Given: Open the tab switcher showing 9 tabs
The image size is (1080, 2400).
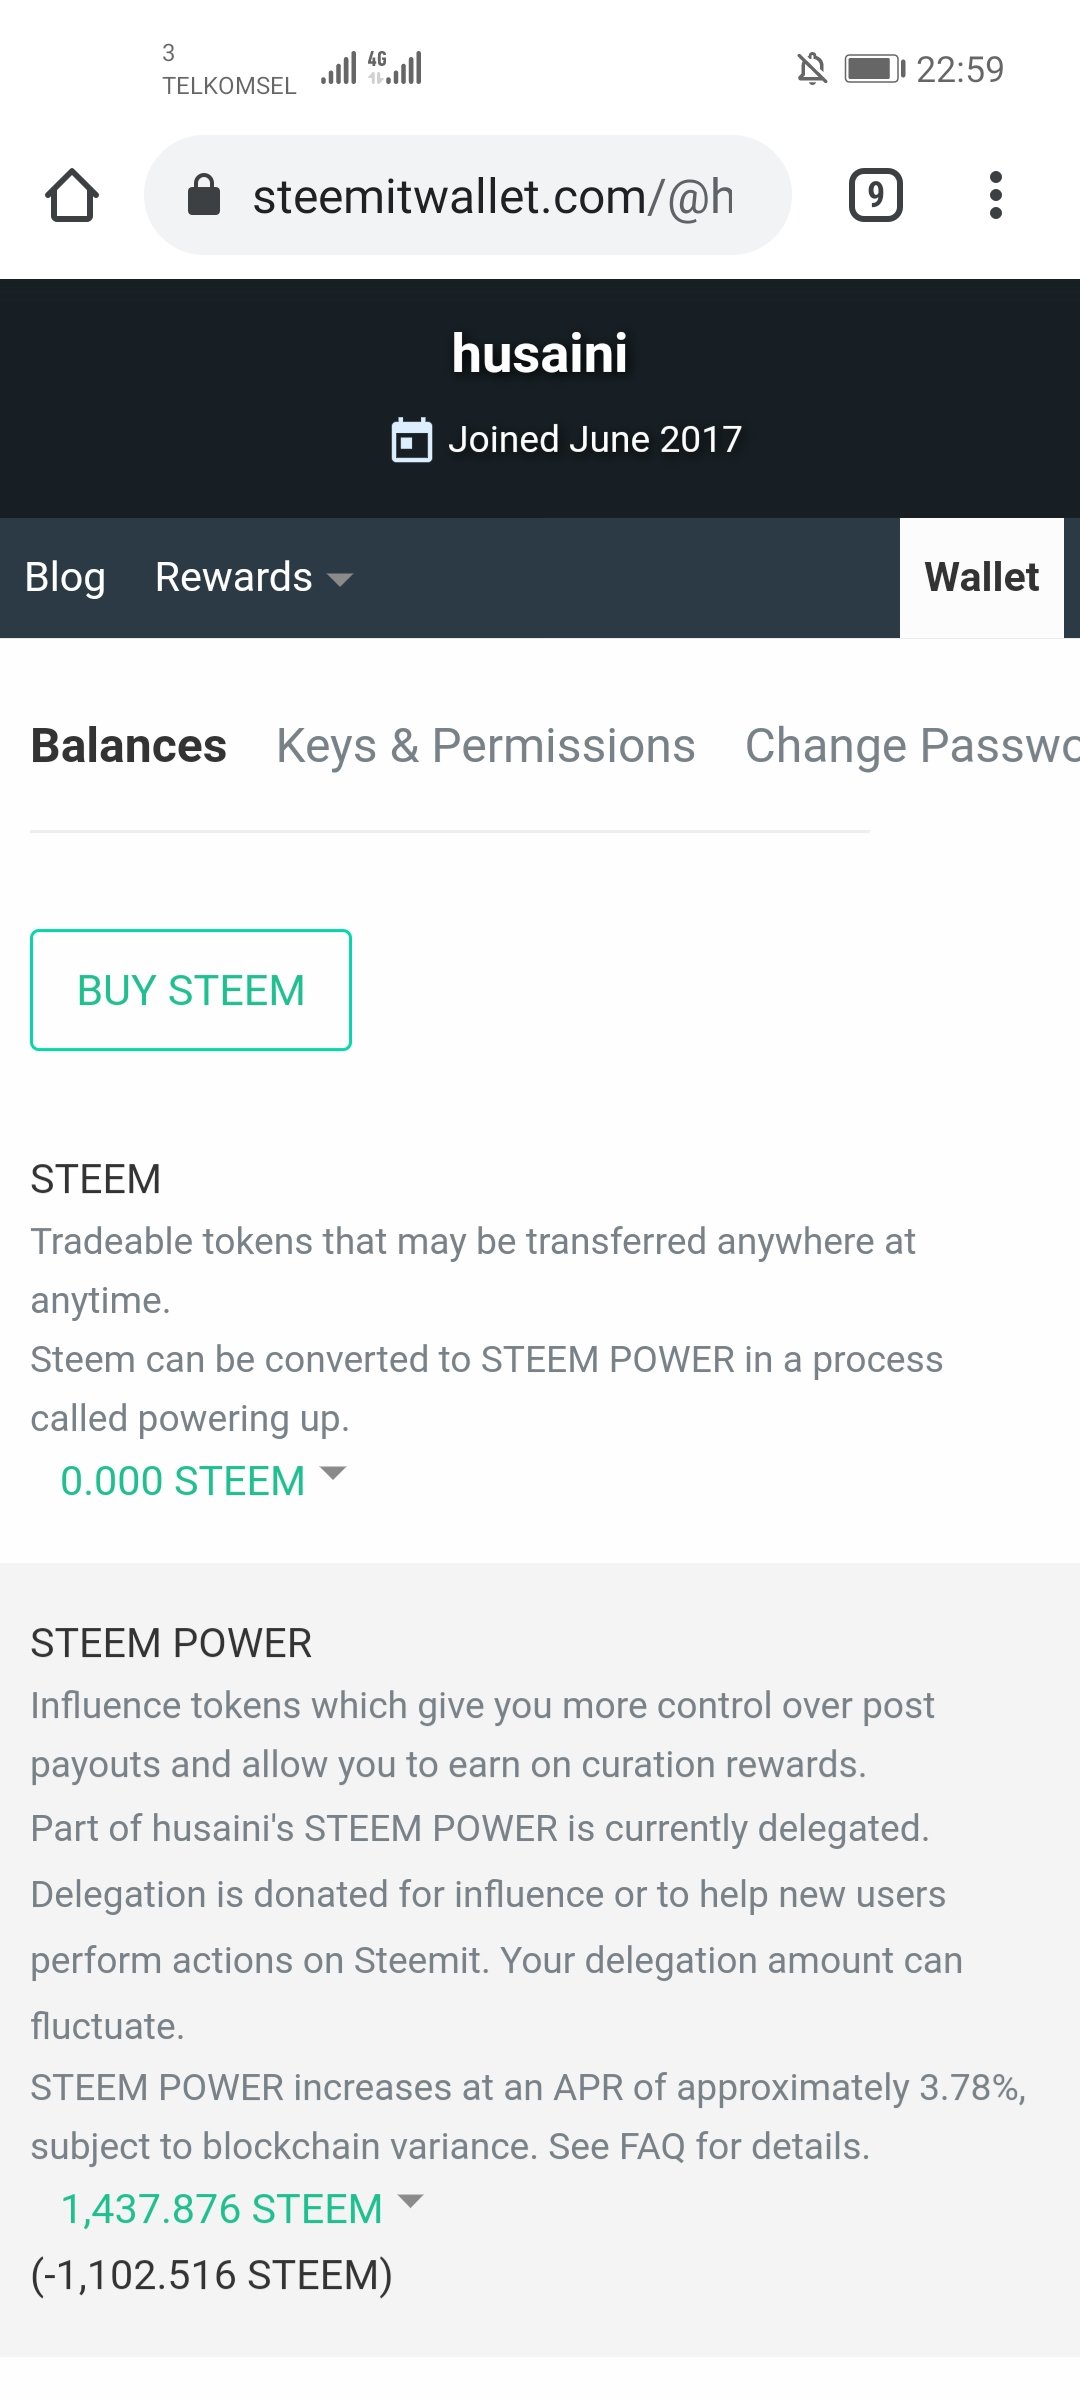Looking at the screenshot, I should coord(876,195).
